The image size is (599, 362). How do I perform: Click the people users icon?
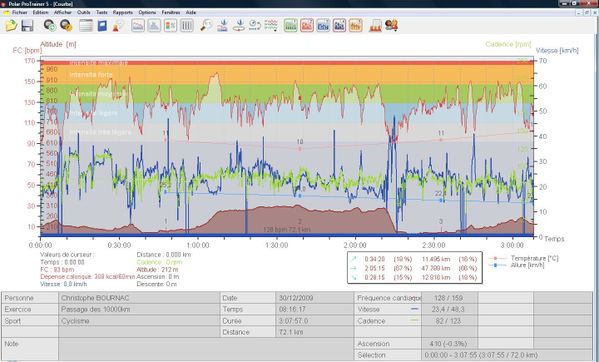pos(392,26)
